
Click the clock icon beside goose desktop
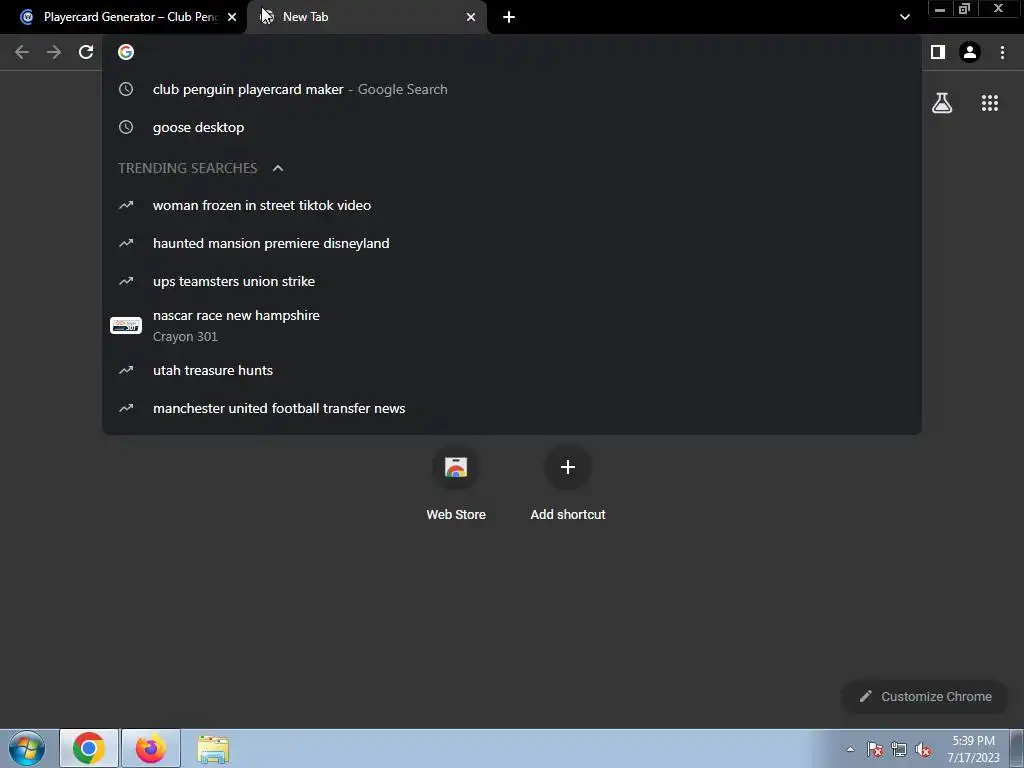[126, 127]
